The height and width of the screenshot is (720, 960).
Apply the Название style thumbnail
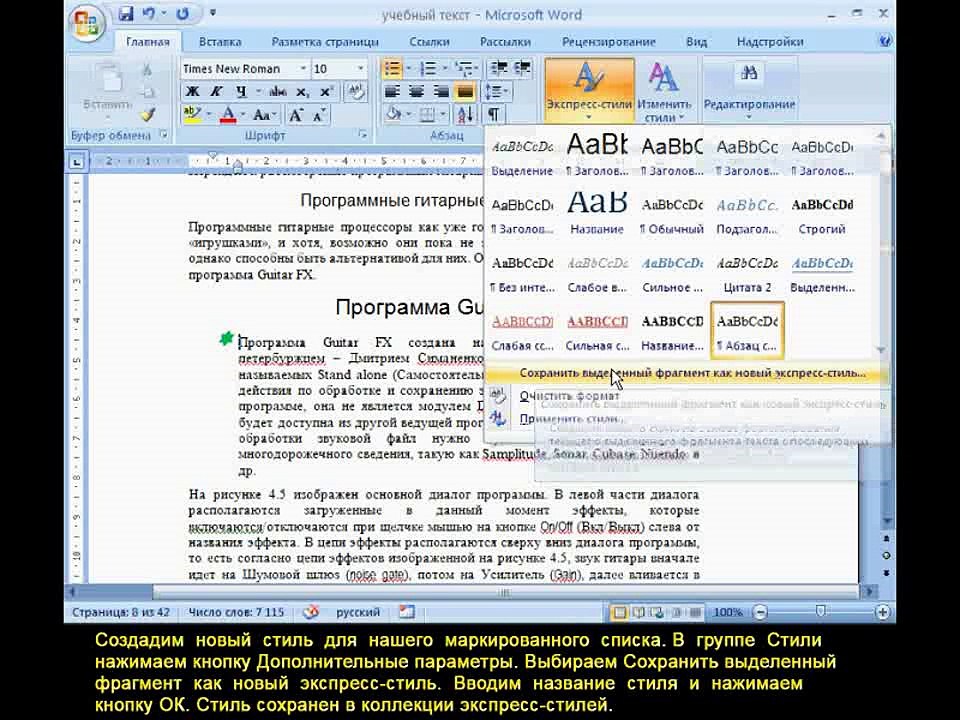point(597,211)
